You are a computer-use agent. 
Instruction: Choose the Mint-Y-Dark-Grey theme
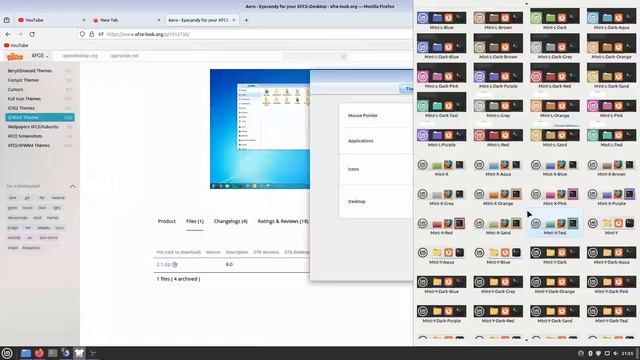498,285
